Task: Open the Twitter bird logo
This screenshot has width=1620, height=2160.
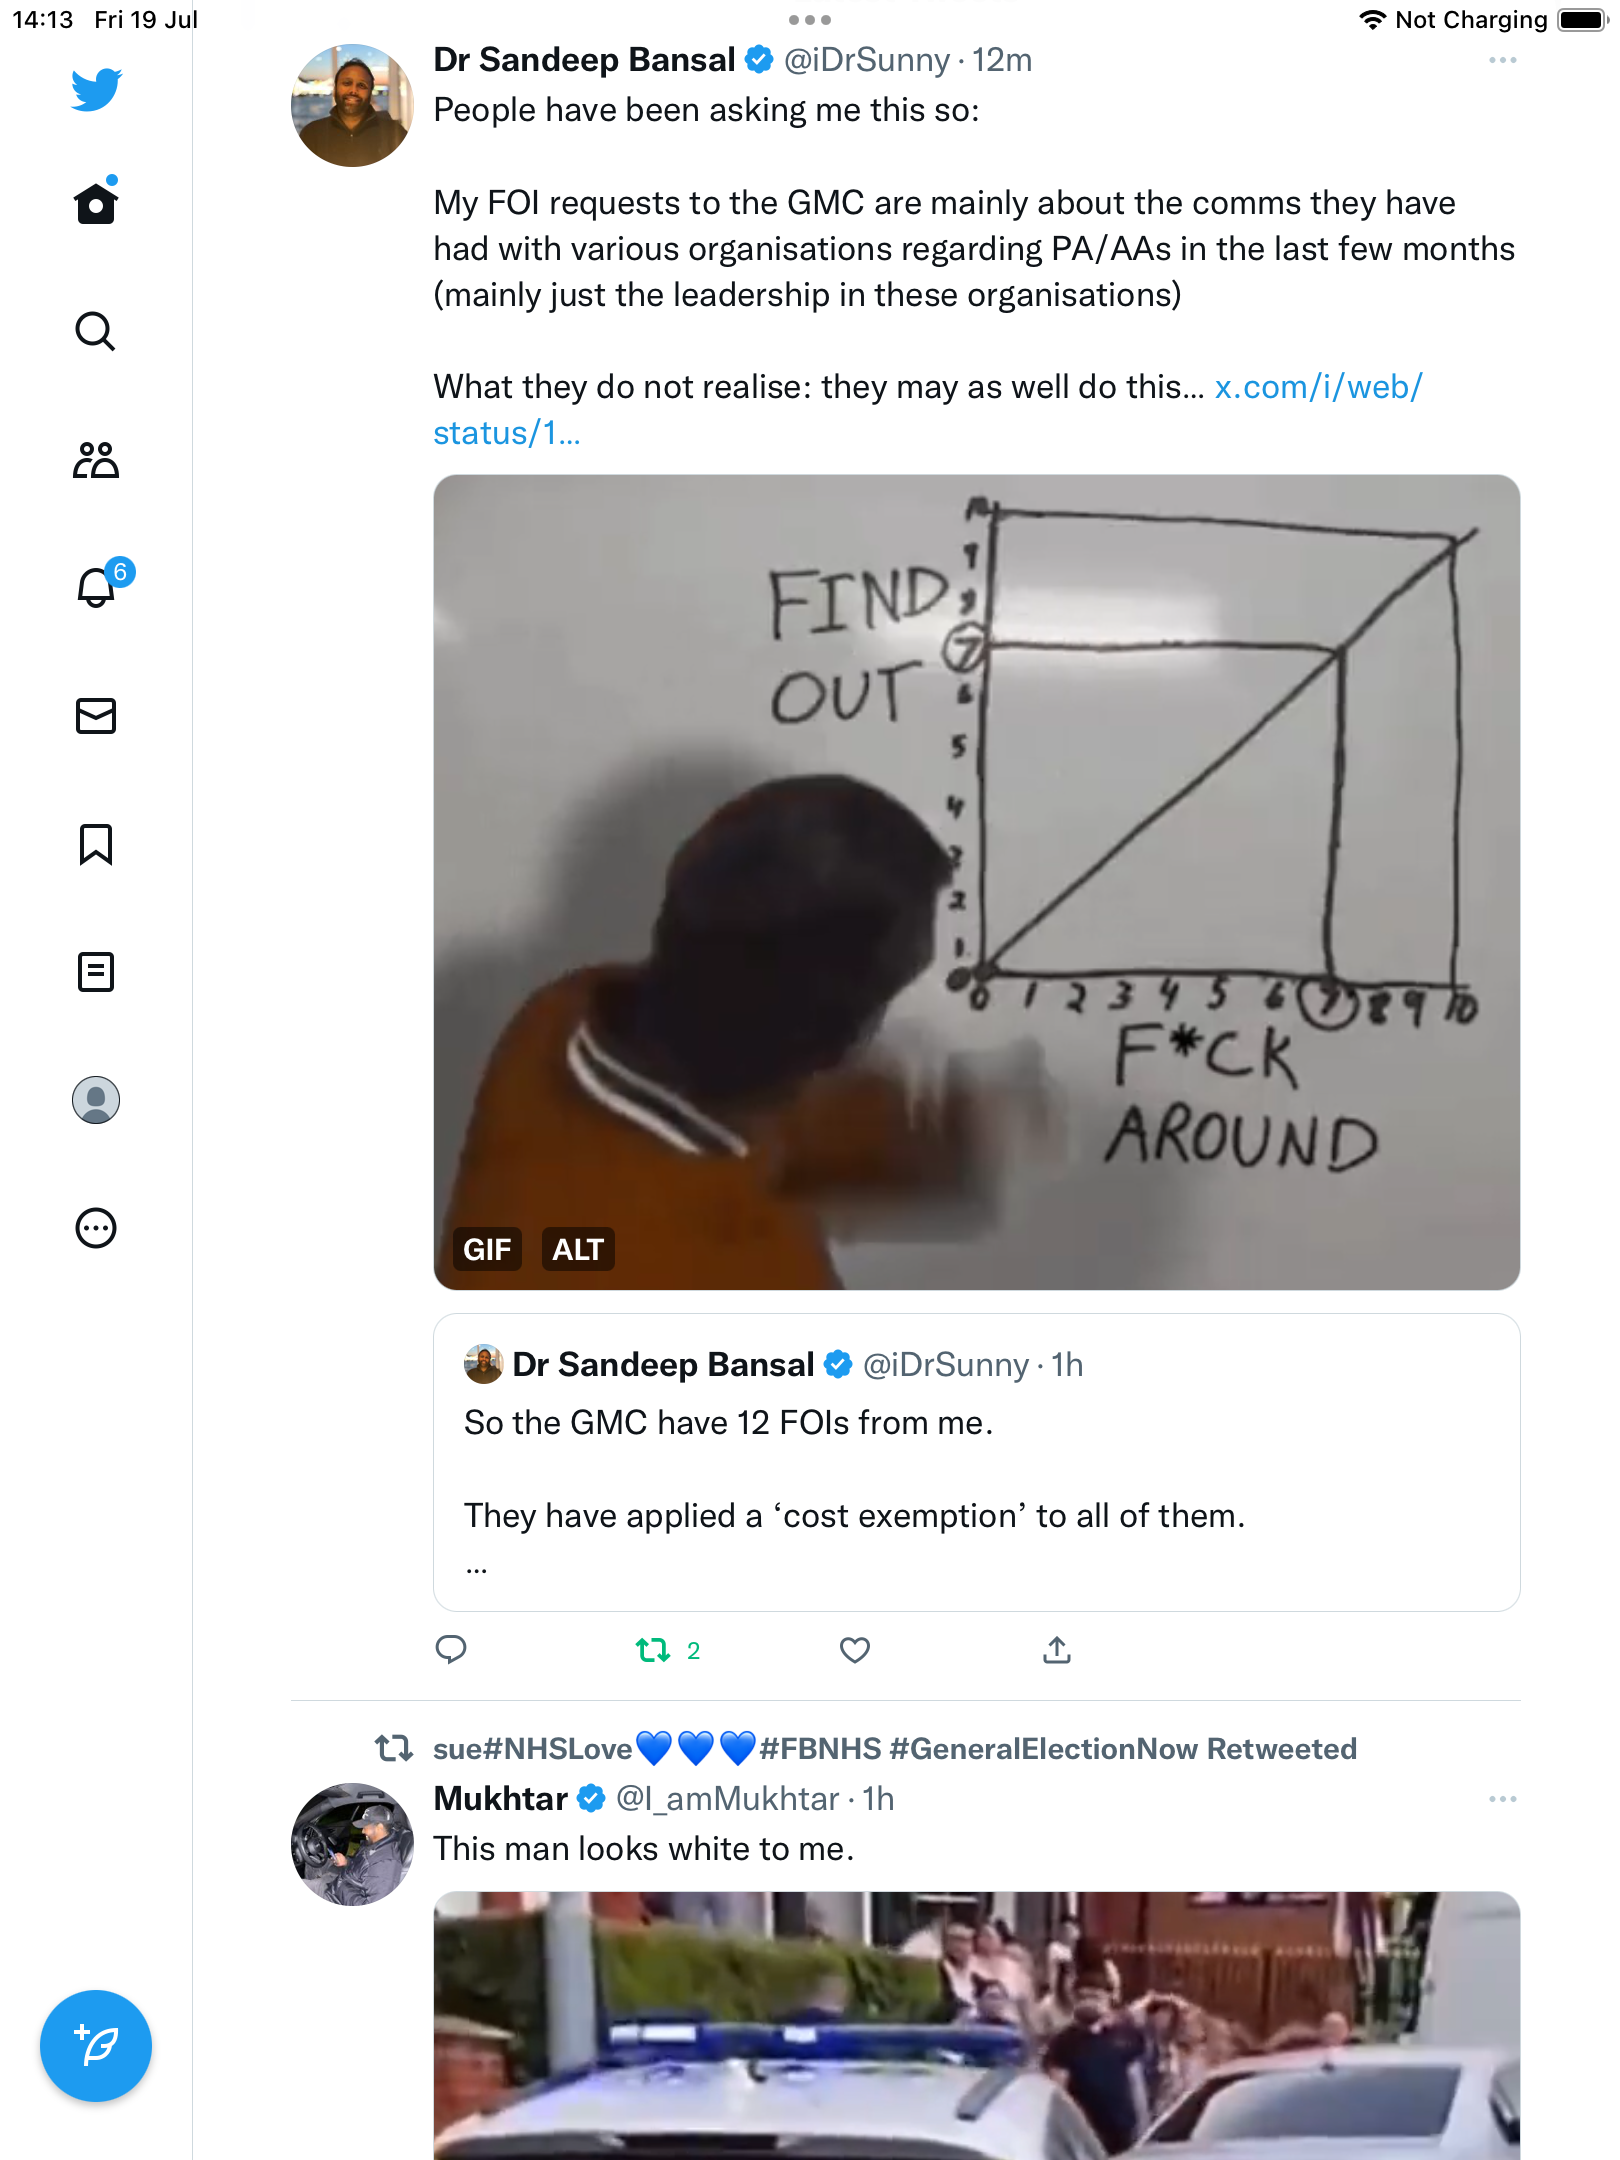Action: tap(96, 90)
